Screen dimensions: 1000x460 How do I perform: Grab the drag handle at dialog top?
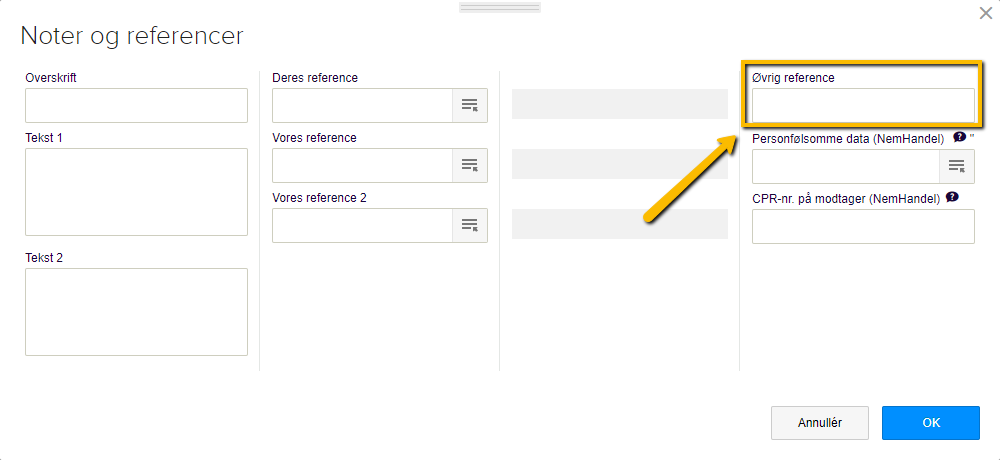[500, 7]
